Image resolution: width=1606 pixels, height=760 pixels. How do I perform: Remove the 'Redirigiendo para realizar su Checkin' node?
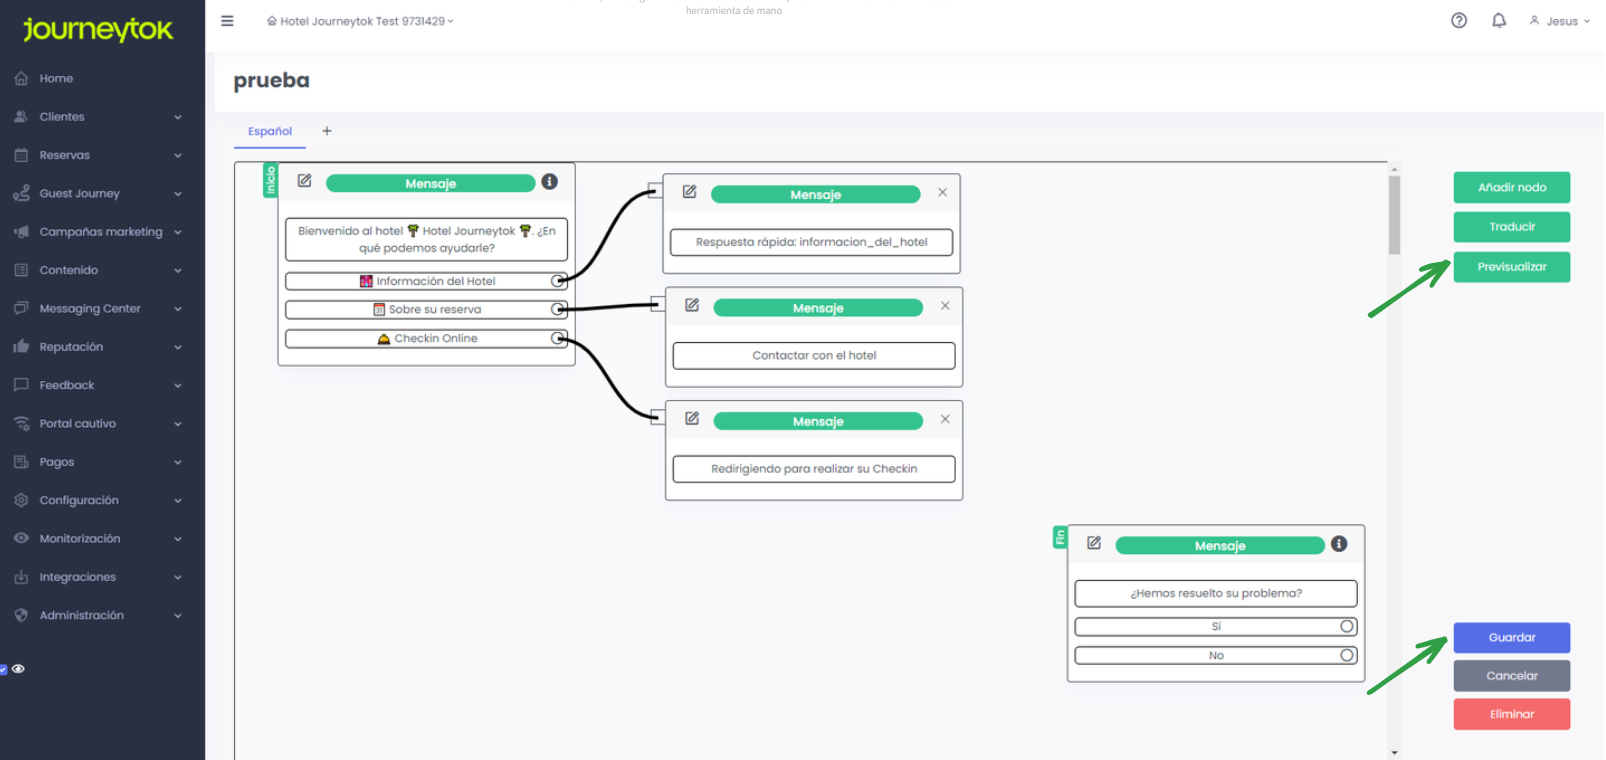pos(944,419)
